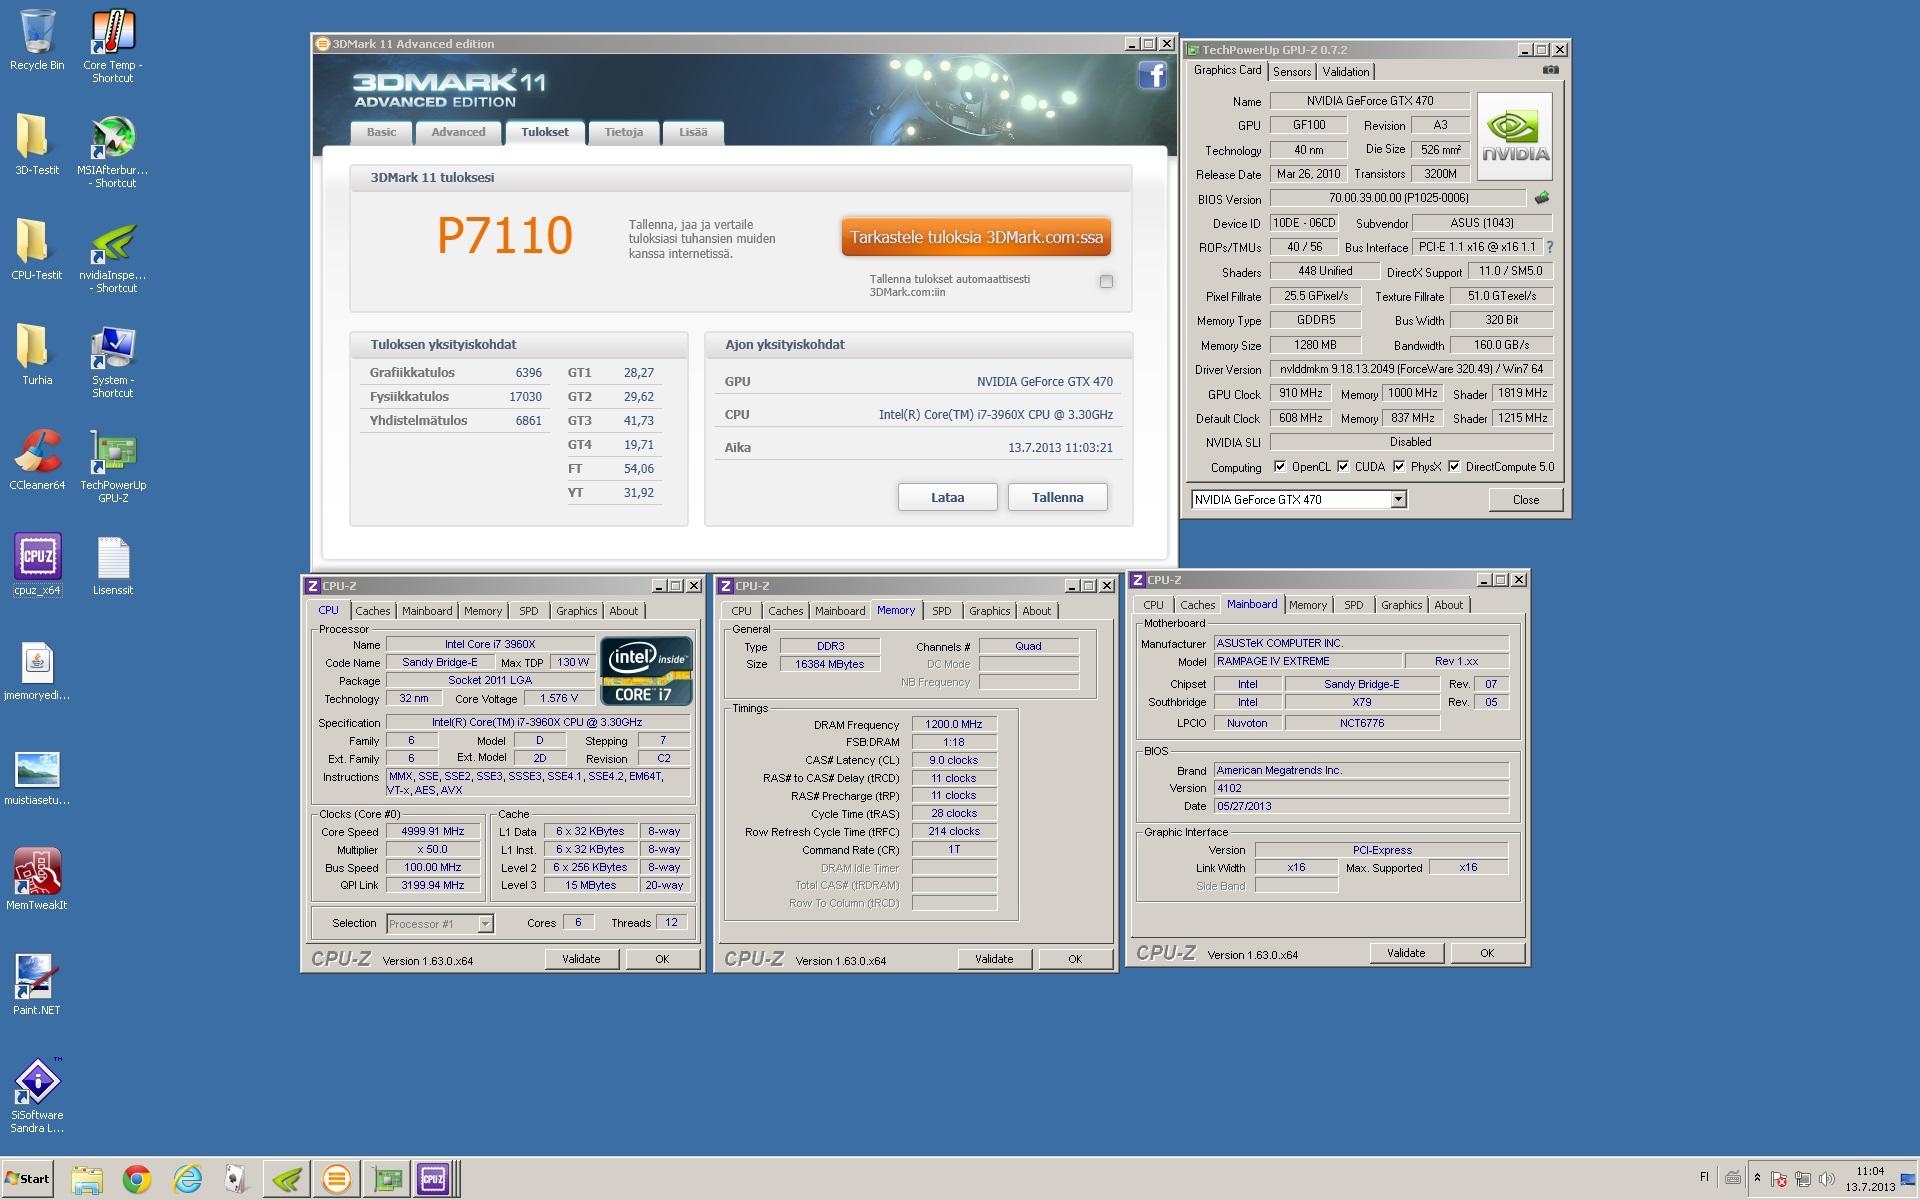Launch CCleaner64 from desktop
The width and height of the screenshot is (1920, 1200).
[x=37, y=460]
